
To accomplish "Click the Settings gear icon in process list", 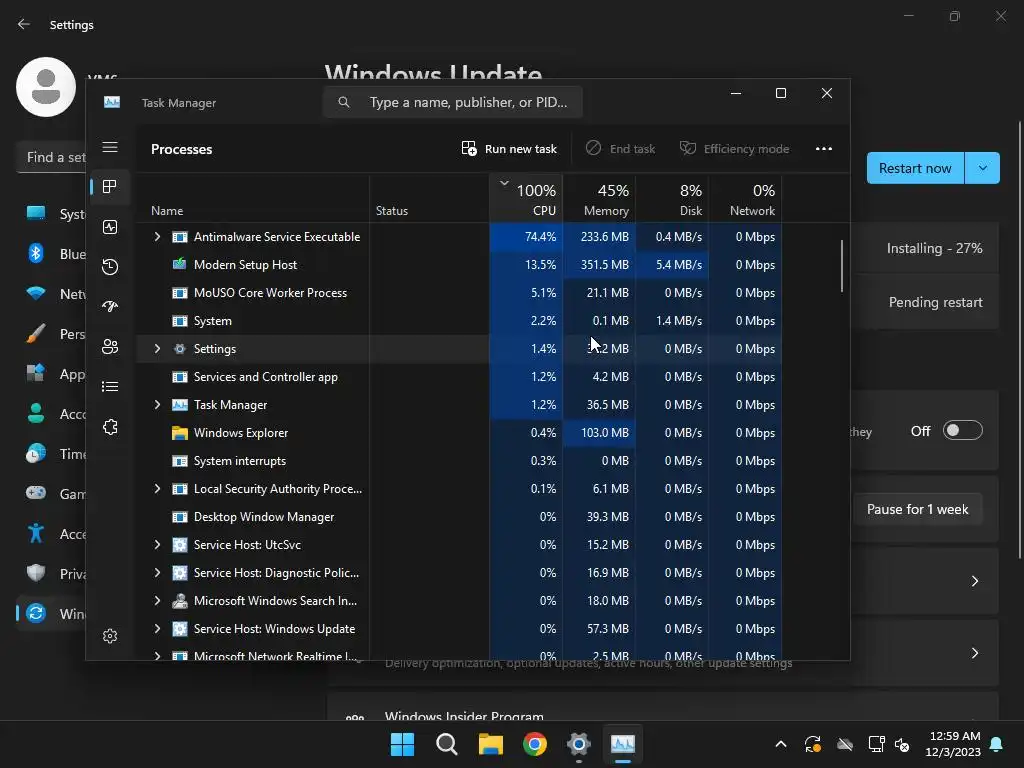I will tap(180, 349).
